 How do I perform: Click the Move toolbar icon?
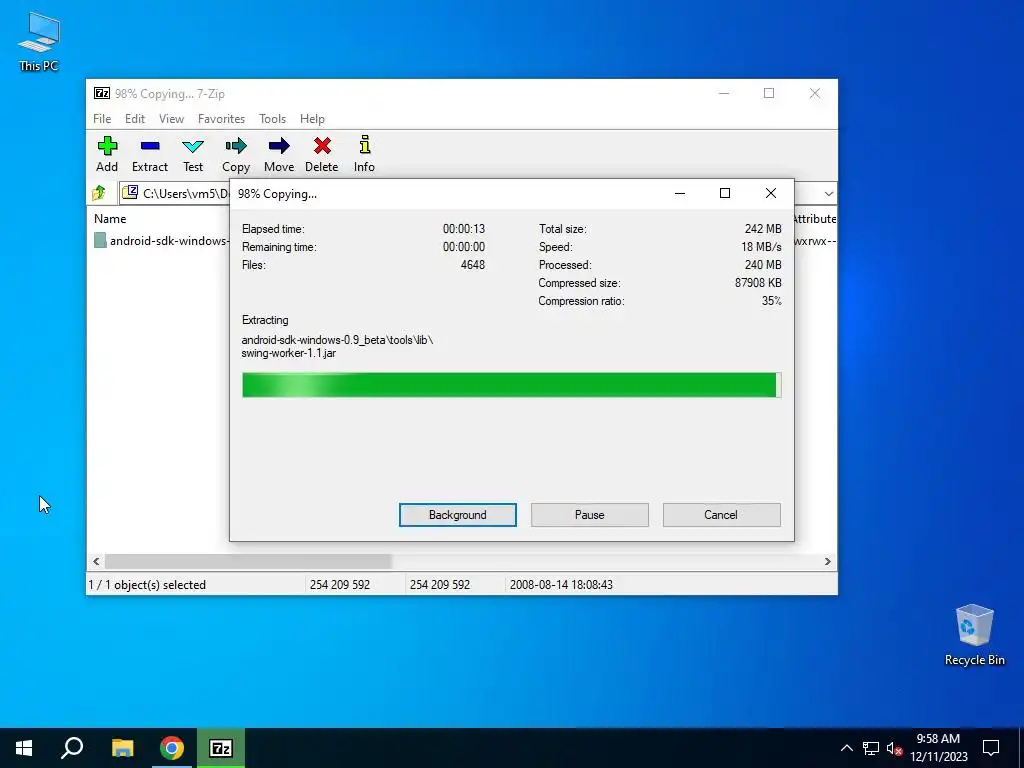279,146
